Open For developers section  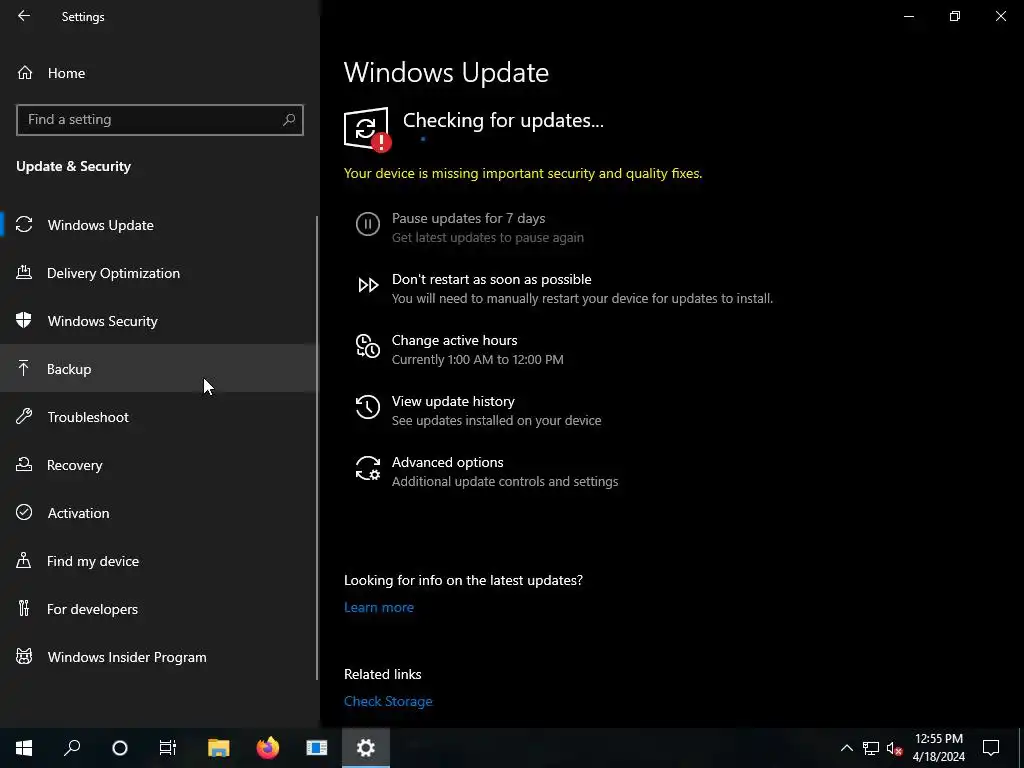(159, 609)
